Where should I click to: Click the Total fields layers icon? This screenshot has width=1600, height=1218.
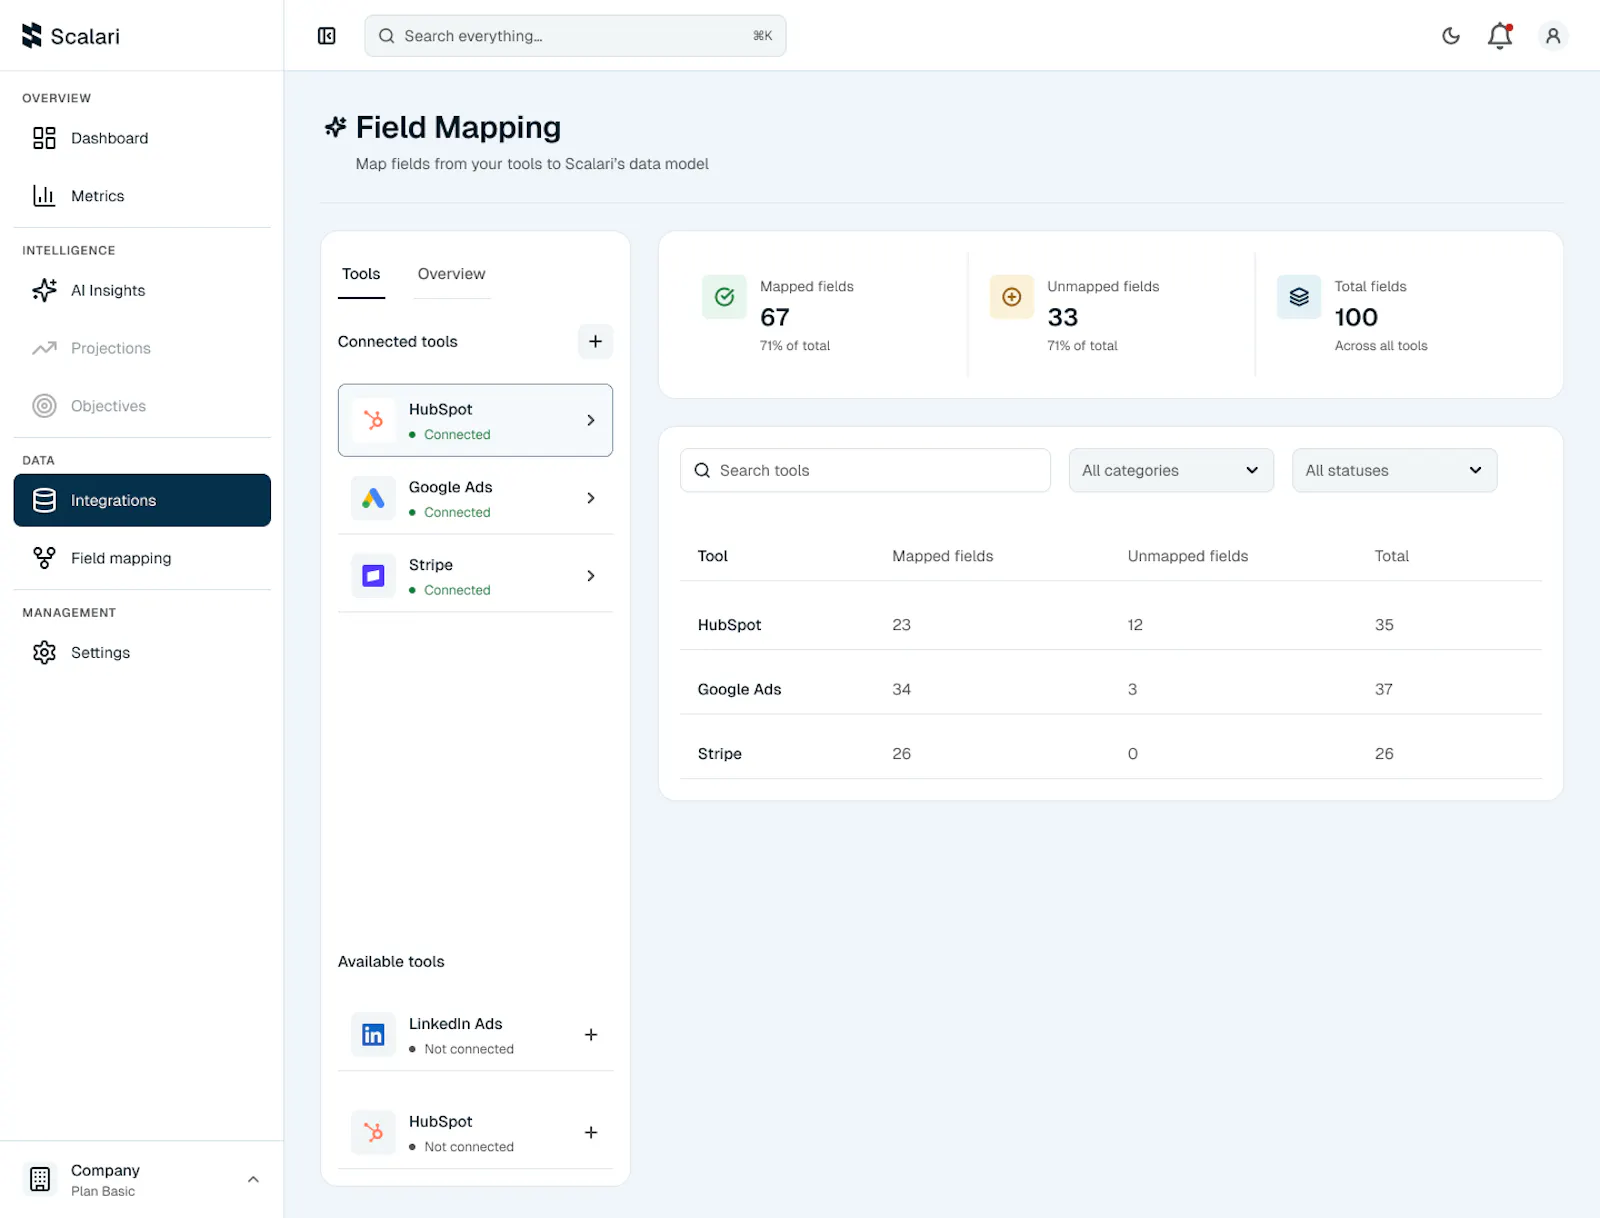click(x=1299, y=297)
